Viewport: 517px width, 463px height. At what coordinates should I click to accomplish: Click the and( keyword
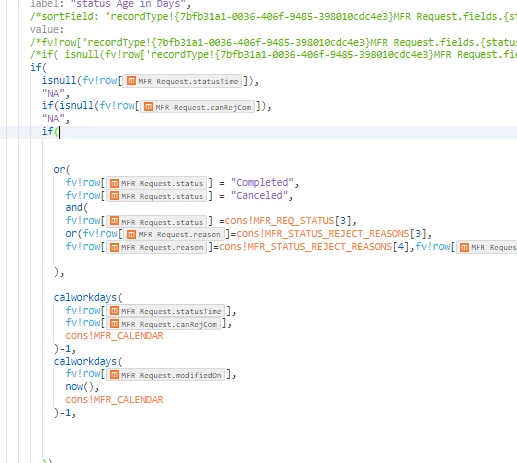[x=77, y=208]
